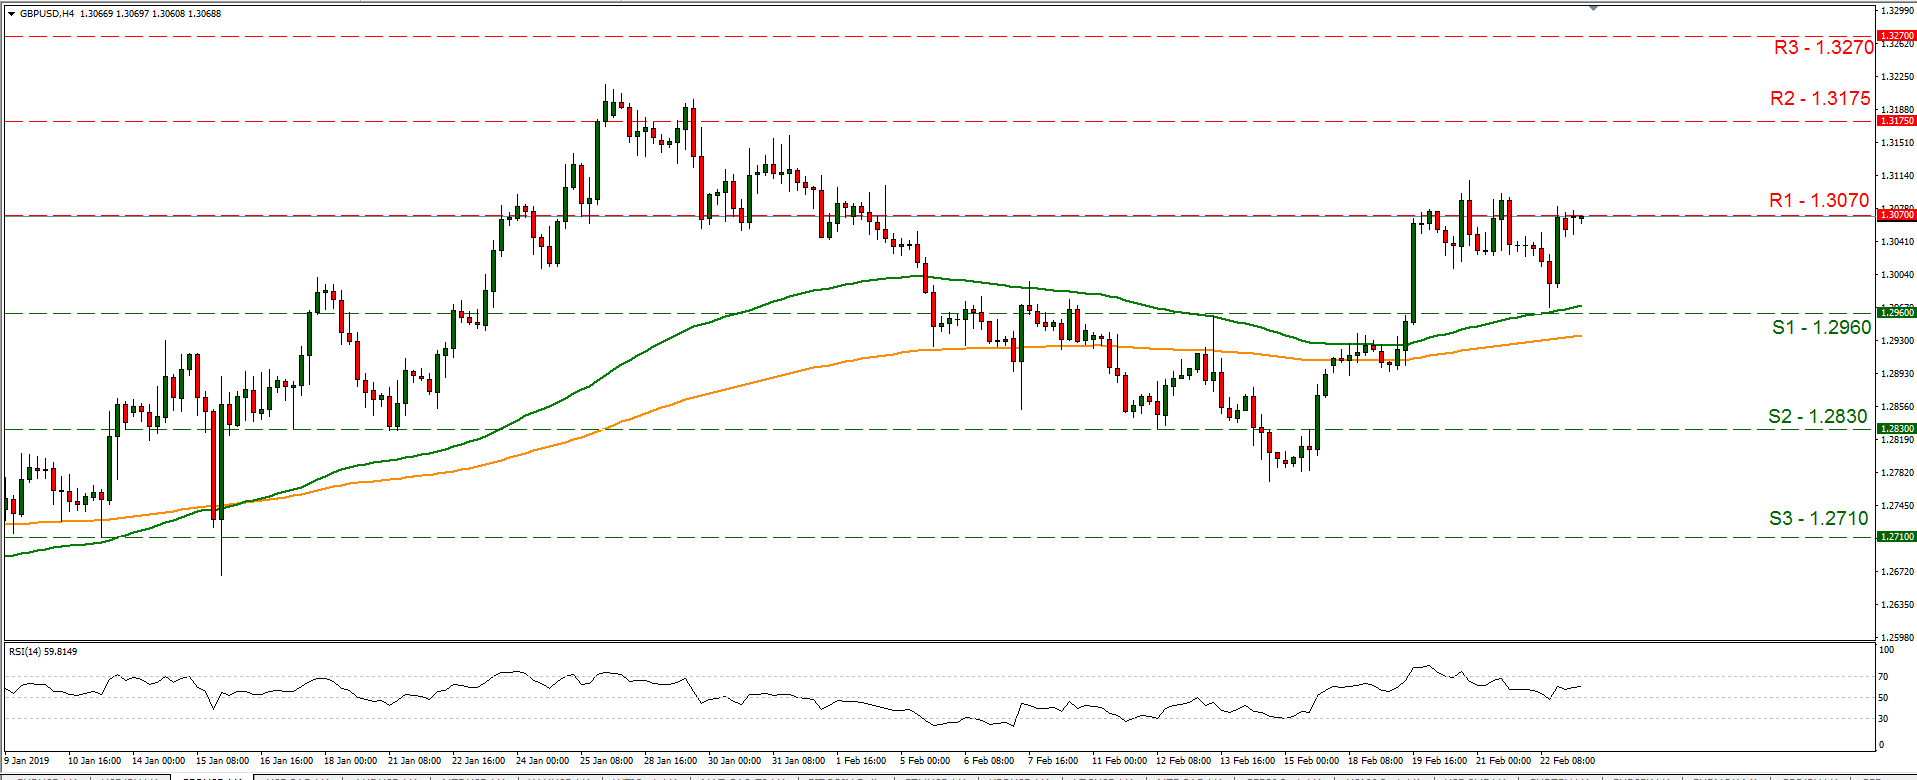Click the red 1.31750 price tag
The image size is (1917, 780).
pos(1897,121)
